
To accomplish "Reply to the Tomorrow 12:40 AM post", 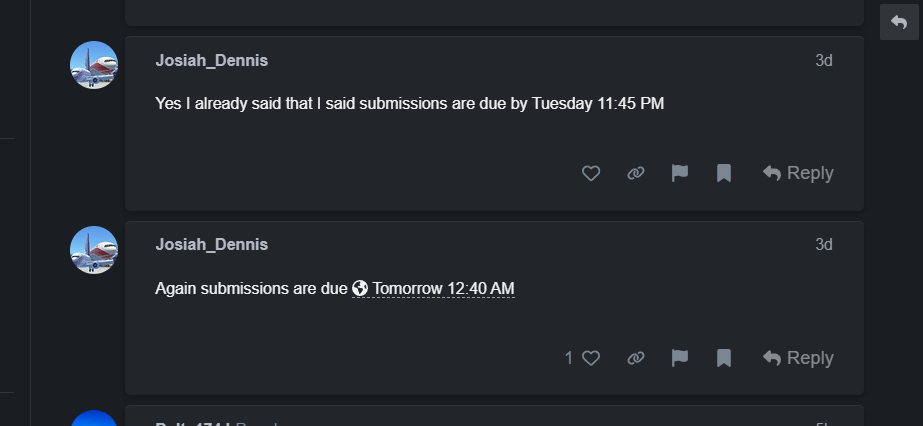I will tap(798, 358).
